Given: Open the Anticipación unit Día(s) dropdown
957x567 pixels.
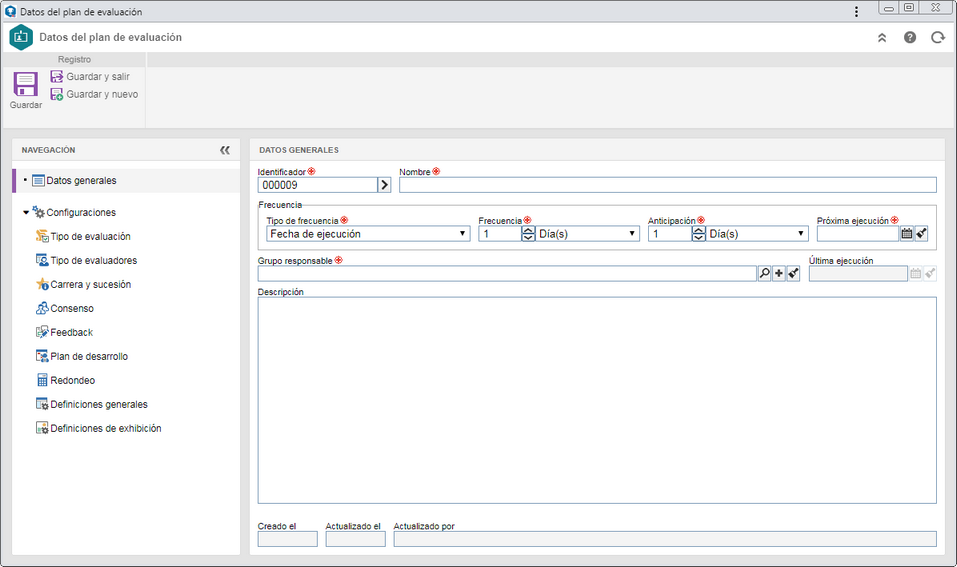Looking at the screenshot, I should click(x=757, y=234).
